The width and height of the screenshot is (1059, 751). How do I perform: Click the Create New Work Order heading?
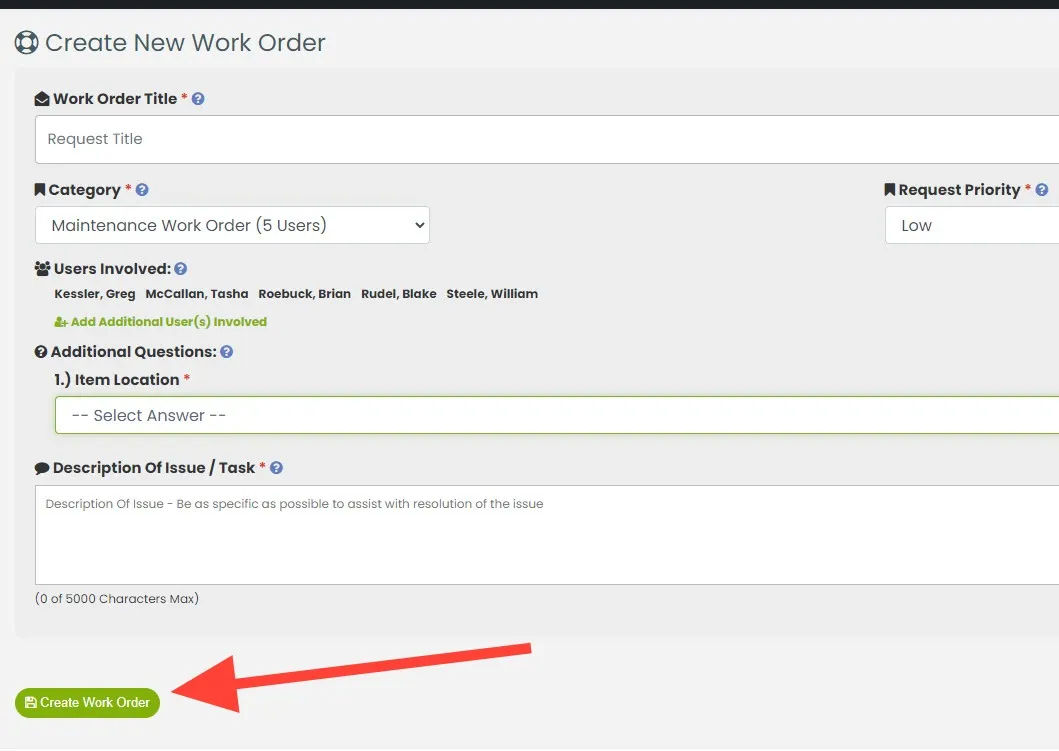(x=185, y=43)
